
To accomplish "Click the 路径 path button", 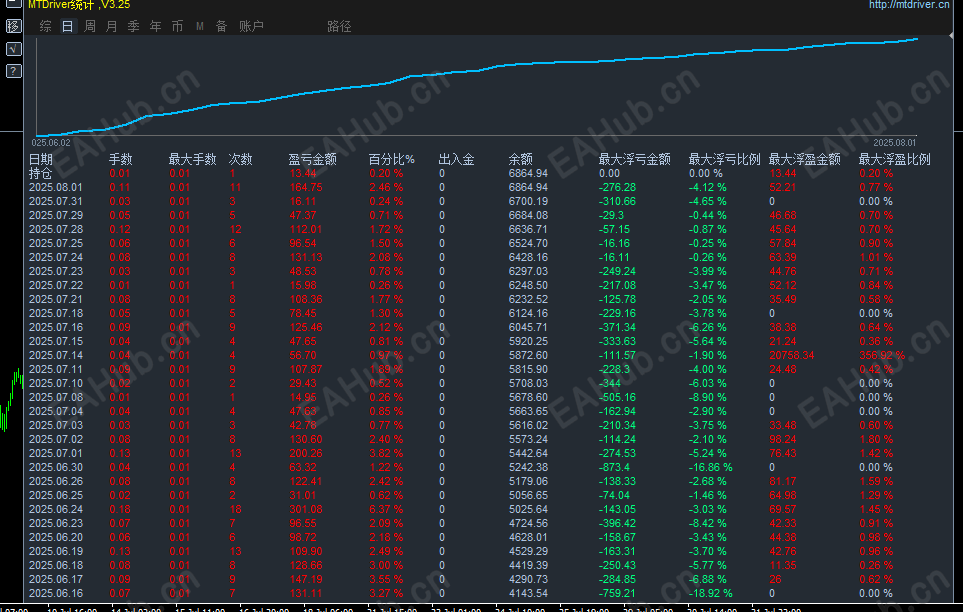I will [x=339, y=26].
